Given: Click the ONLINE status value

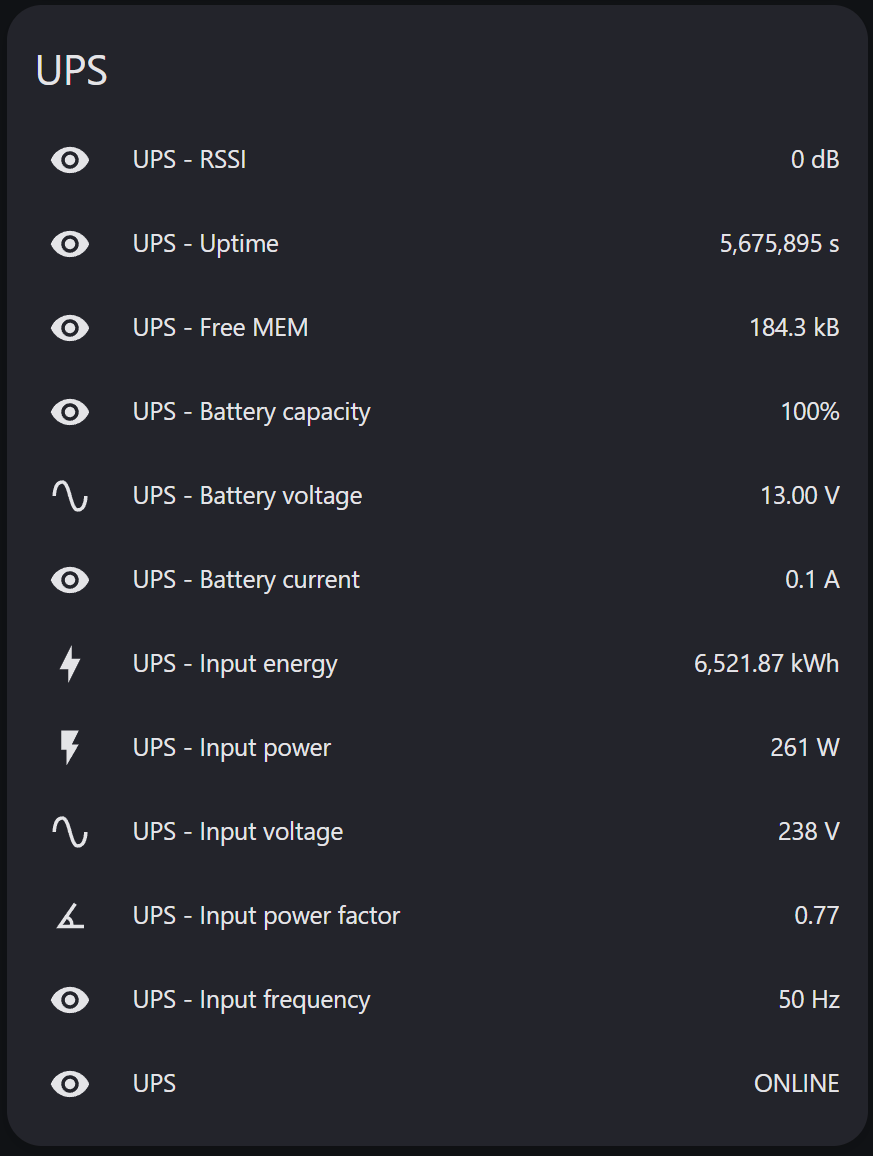Looking at the screenshot, I should click(796, 1084).
